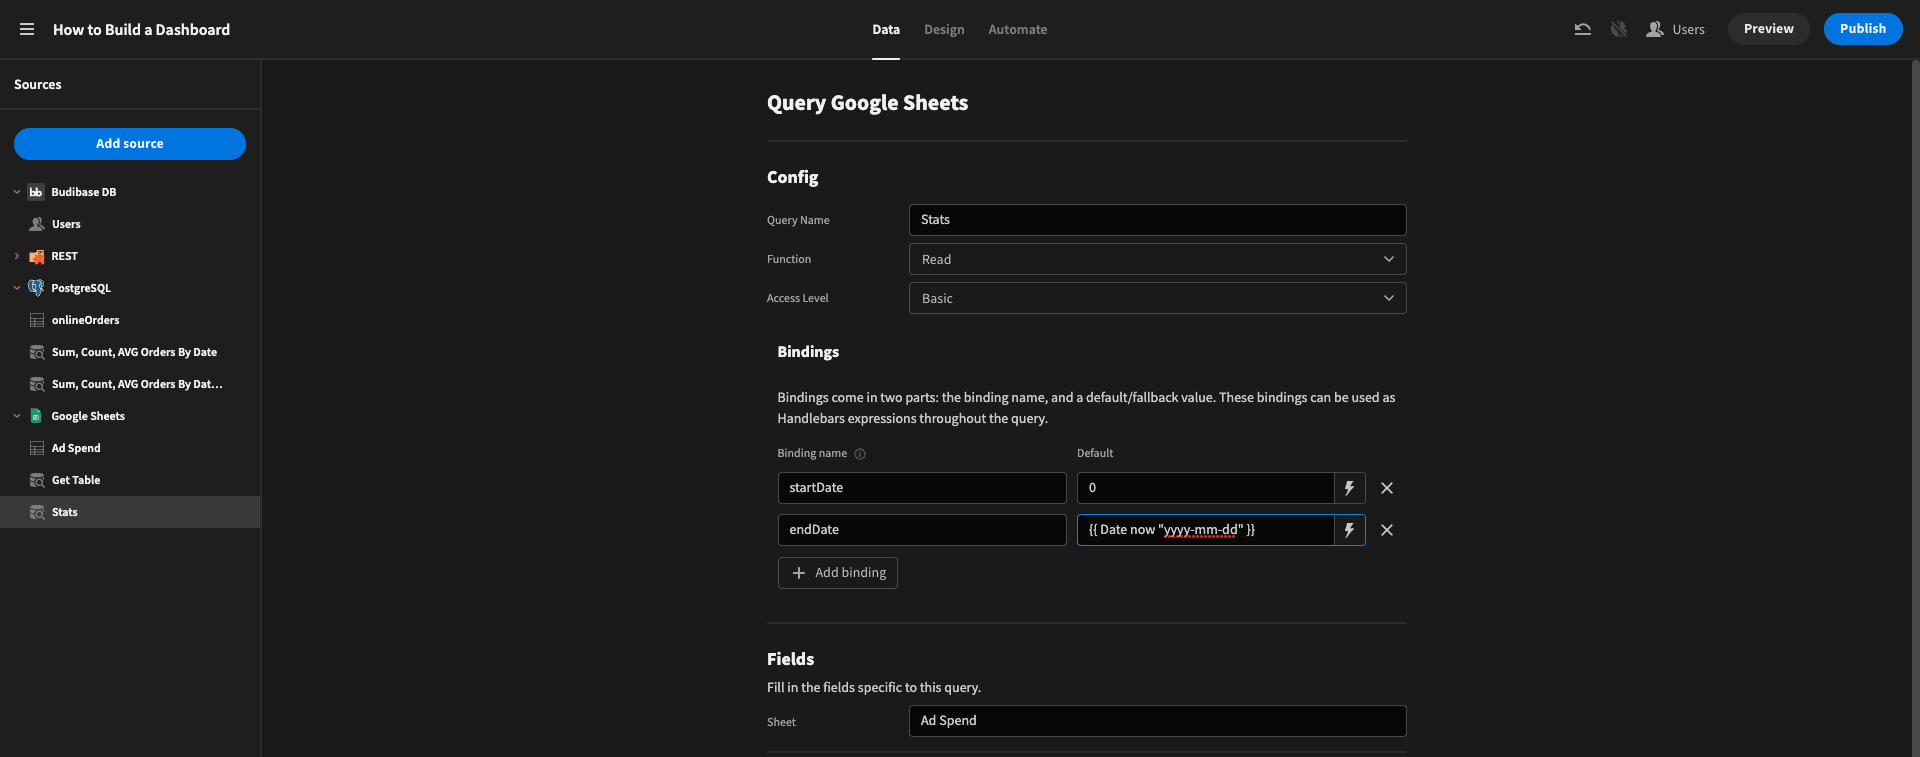This screenshot has height=757, width=1920.
Task: Click the Query Name field containing Stats
Action: pyautogui.click(x=1157, y=220)
